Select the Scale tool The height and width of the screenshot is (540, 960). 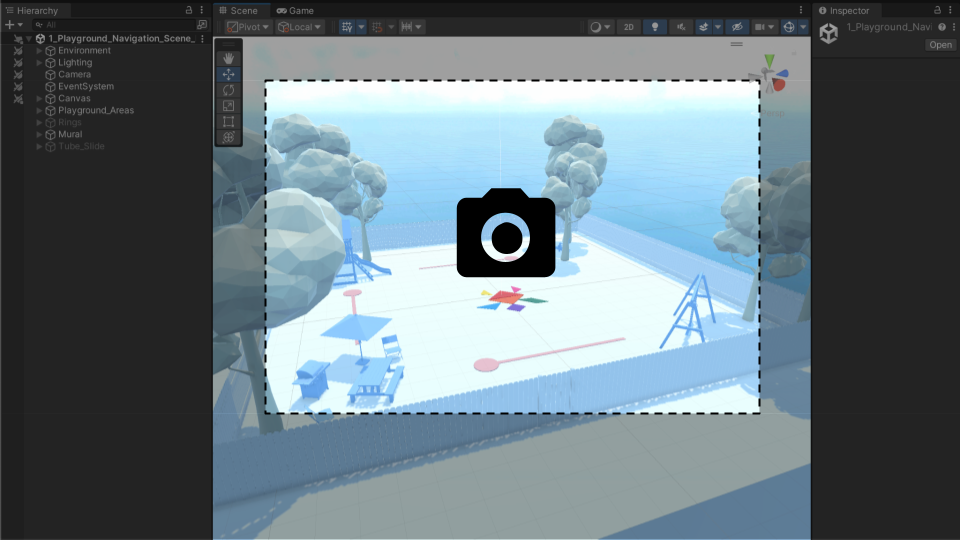(229, 106)
